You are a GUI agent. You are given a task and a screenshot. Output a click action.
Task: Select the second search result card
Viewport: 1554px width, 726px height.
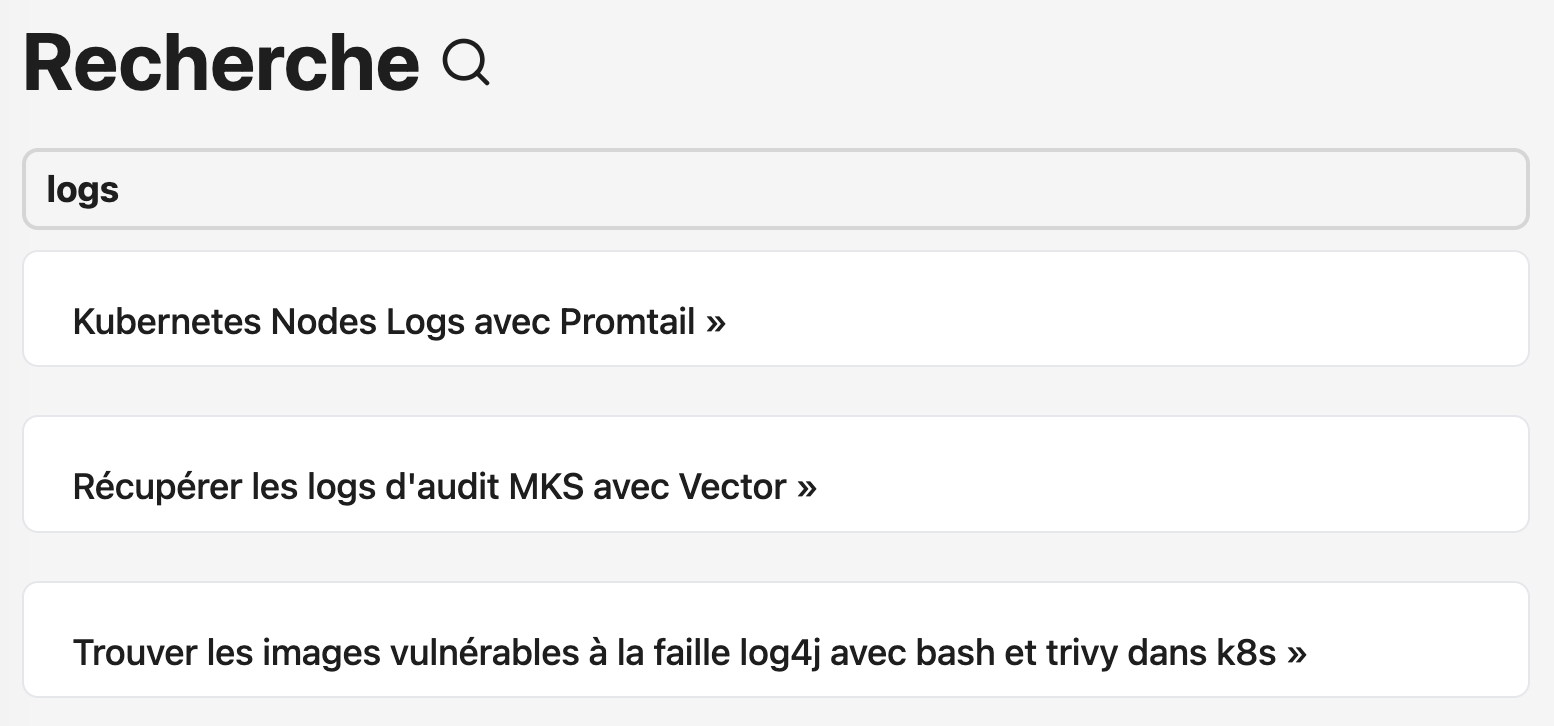pyautogui.click(x=777, y=473)
